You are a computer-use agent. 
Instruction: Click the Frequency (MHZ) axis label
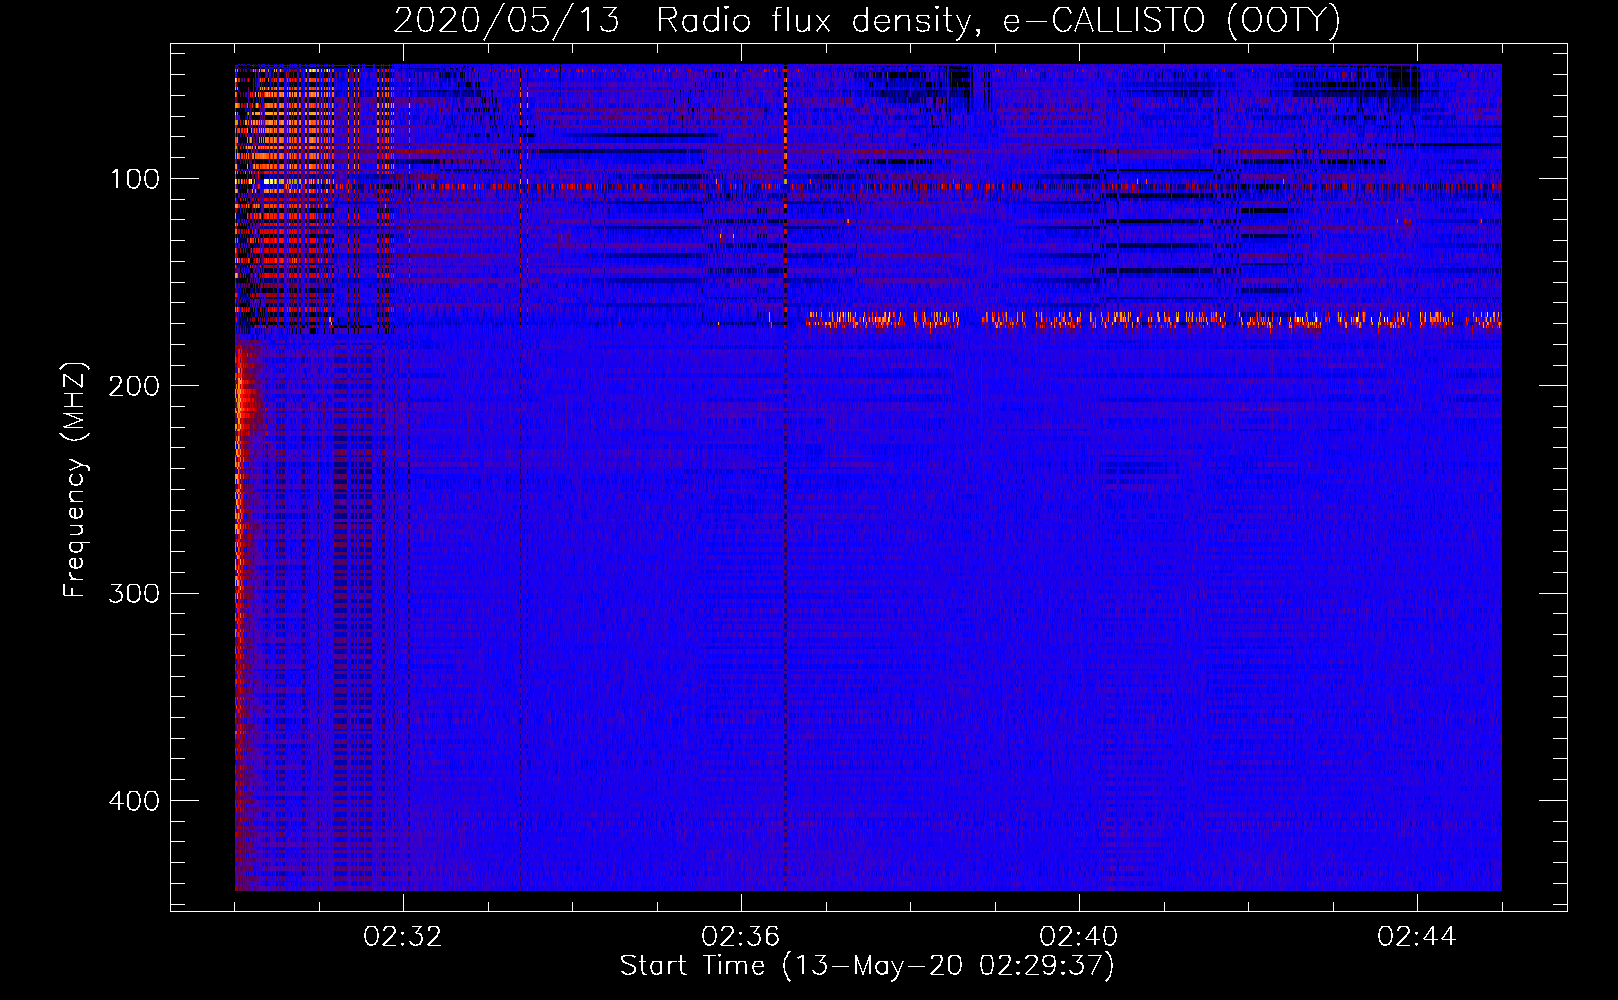75,479
